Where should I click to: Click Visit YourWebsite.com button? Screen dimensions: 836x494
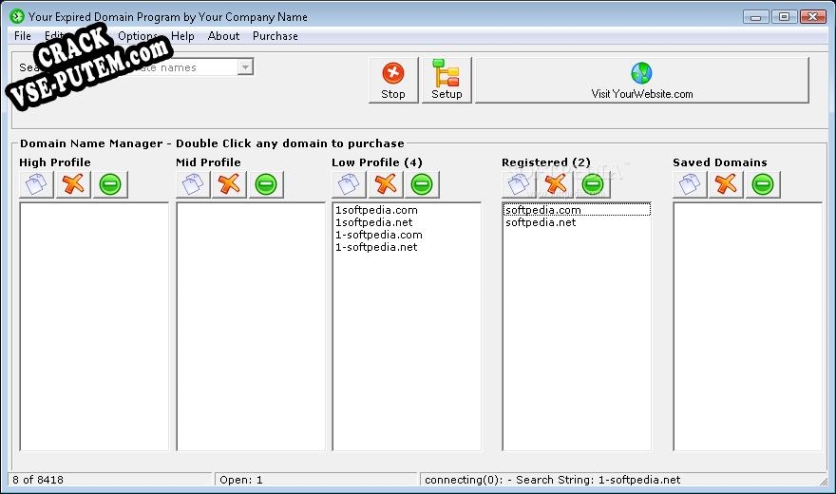(641, 80)
